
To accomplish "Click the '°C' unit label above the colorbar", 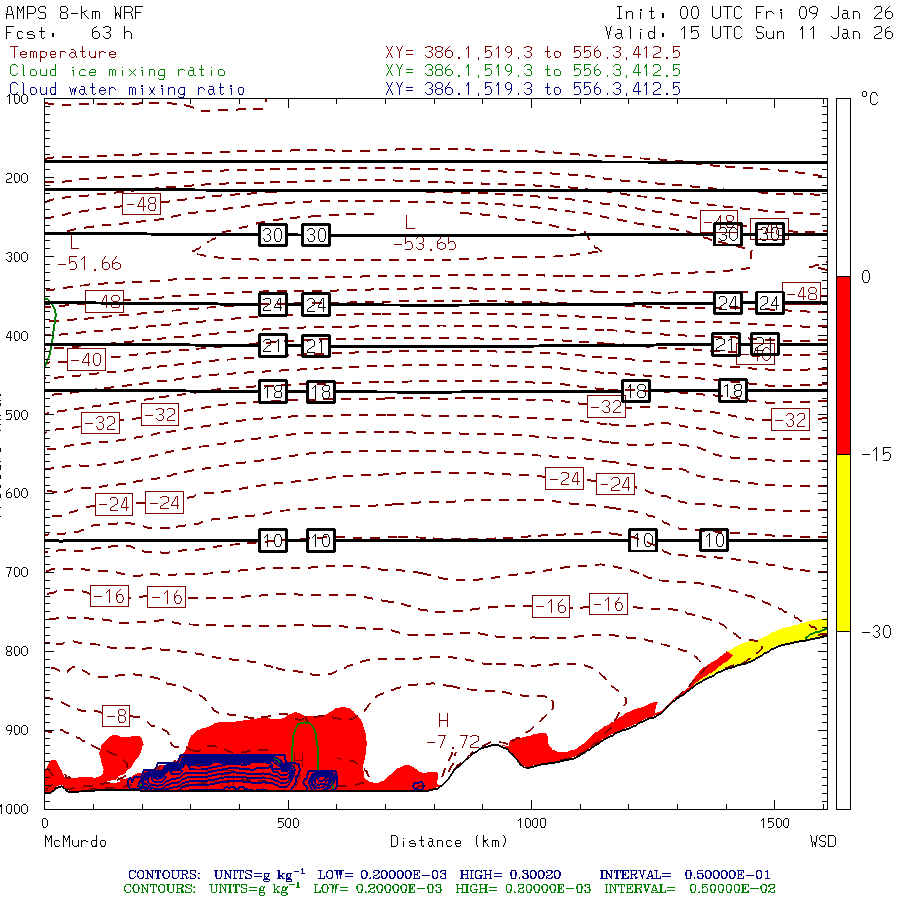I will pyautogui.click(x=869, y=99).
